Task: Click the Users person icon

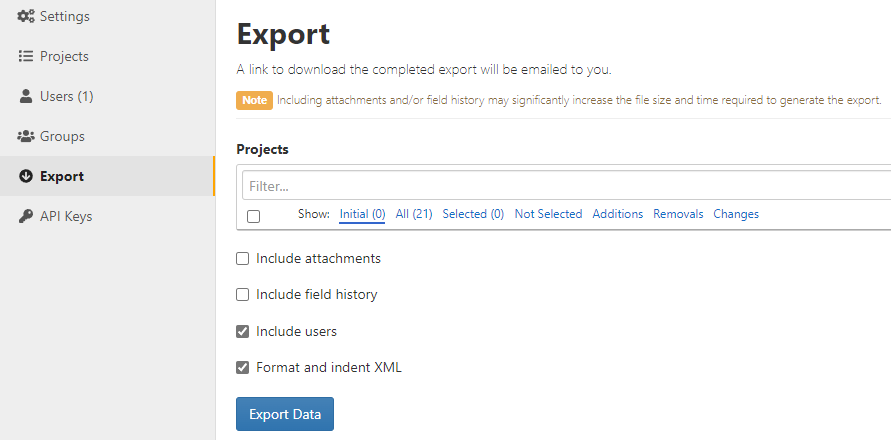Action: click(26, 97)
